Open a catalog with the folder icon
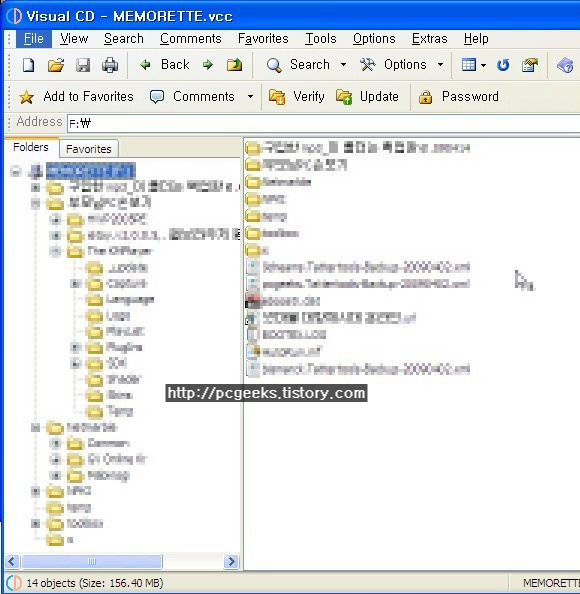This screenshot has width=580, height=594. coord(56,65)
